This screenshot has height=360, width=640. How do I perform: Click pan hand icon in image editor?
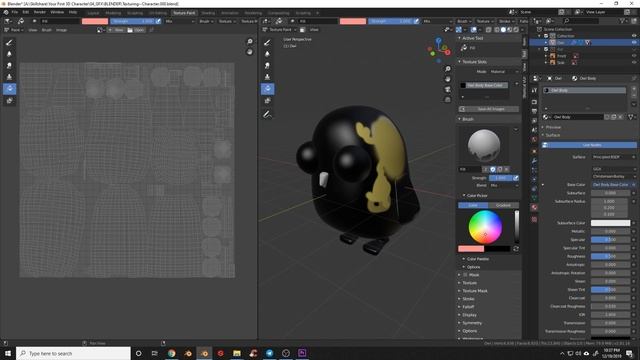click(x=250, y=52)
